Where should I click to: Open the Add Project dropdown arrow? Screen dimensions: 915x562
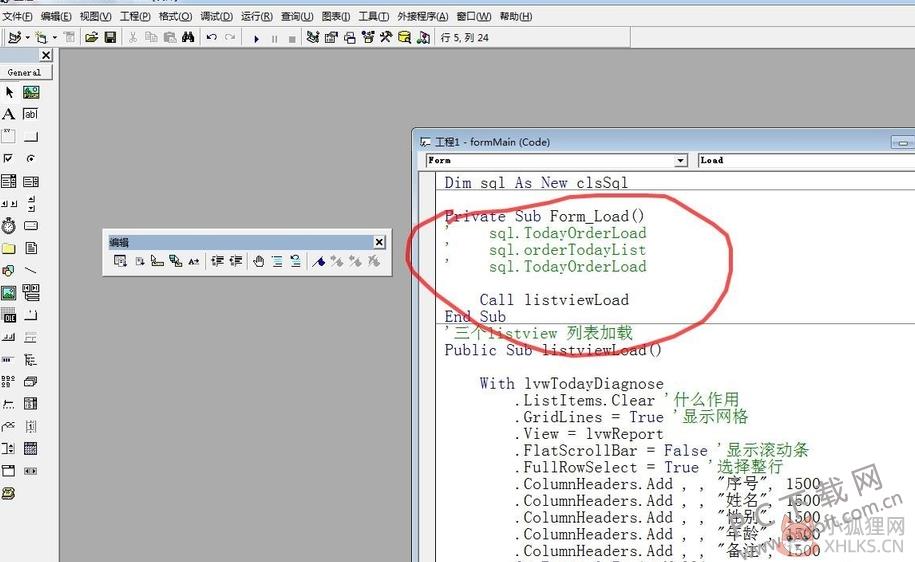(x=27, y=37)
